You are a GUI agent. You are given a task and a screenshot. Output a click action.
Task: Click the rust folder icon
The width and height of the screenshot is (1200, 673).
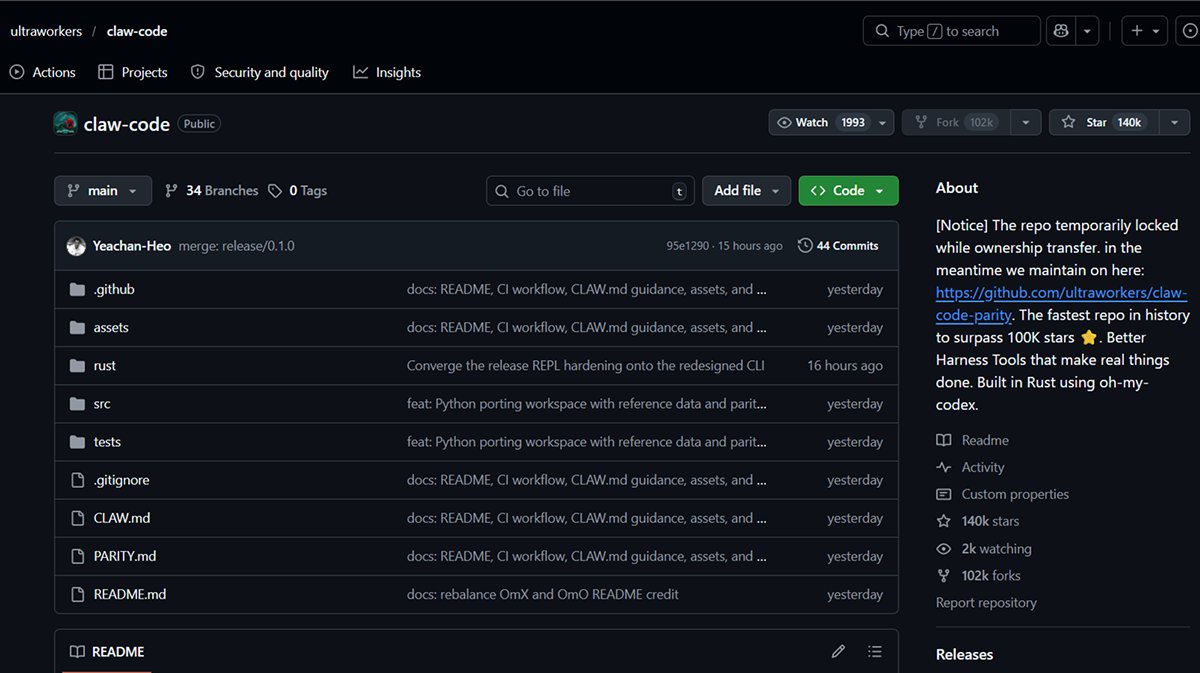(x=77, y=366)
